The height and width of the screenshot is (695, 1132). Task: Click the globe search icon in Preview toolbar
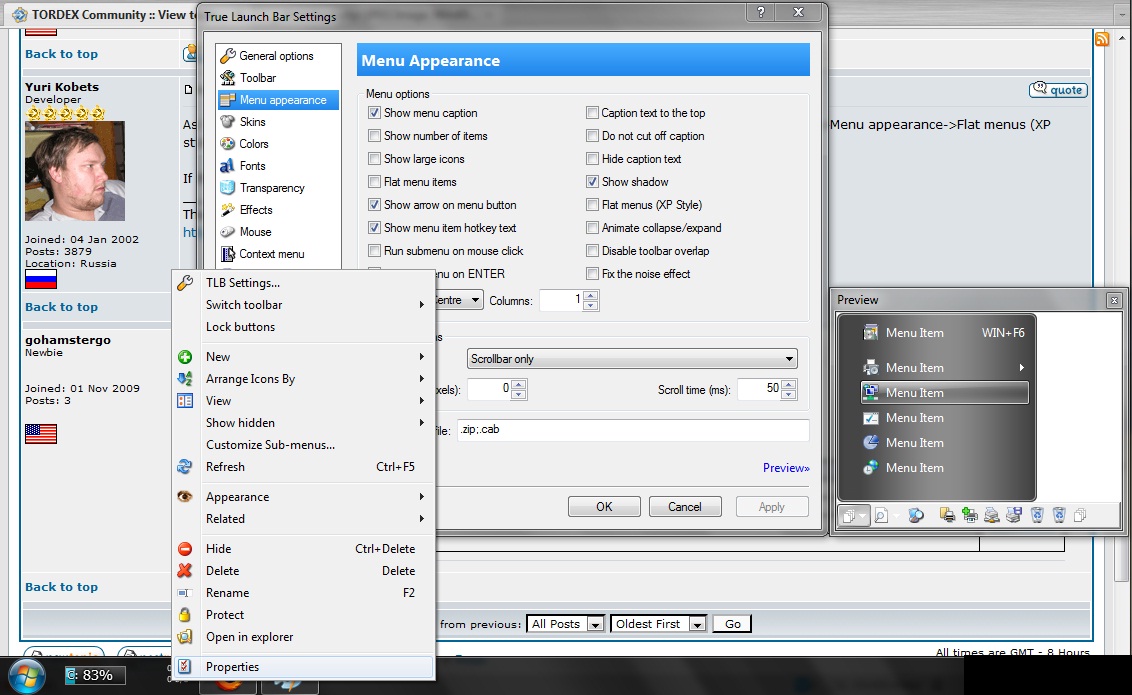click(x=915, y=515)
